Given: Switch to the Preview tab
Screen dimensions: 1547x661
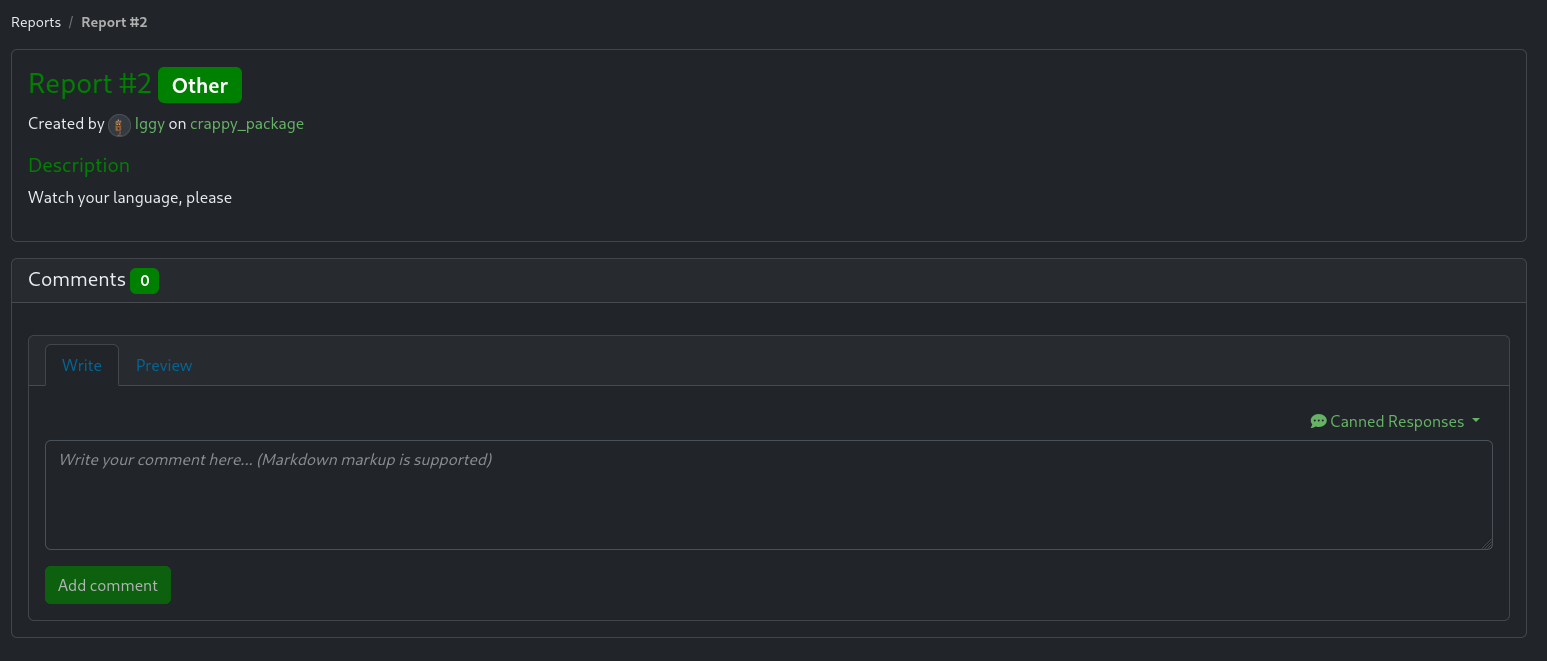Looking at the screenshot, I should (163, 365).
